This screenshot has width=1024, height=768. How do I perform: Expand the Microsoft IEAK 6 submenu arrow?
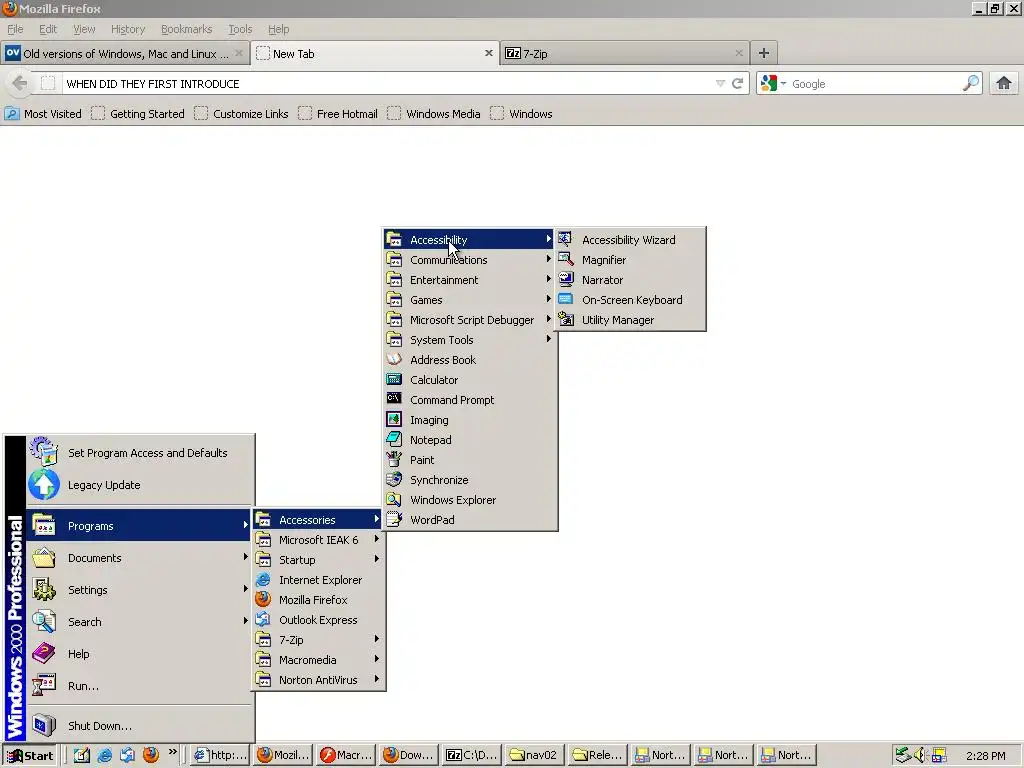pyautogui.click(x=377, y=539)
